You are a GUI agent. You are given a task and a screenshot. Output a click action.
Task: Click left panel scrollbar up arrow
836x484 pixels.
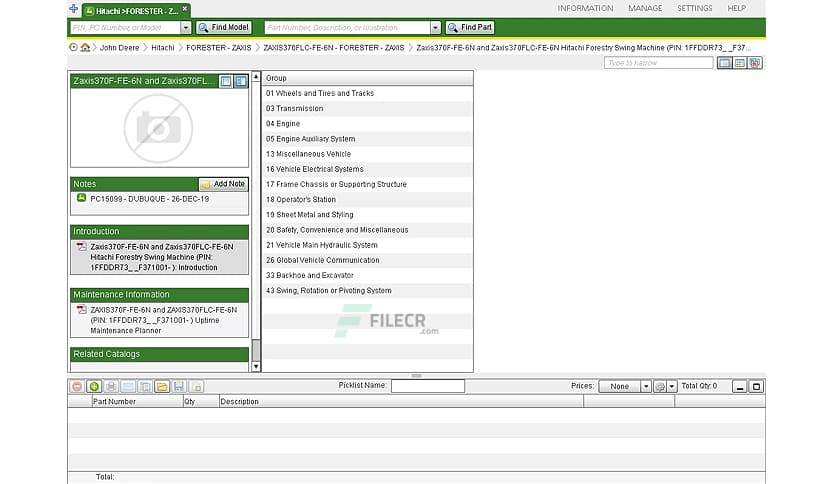256,77
